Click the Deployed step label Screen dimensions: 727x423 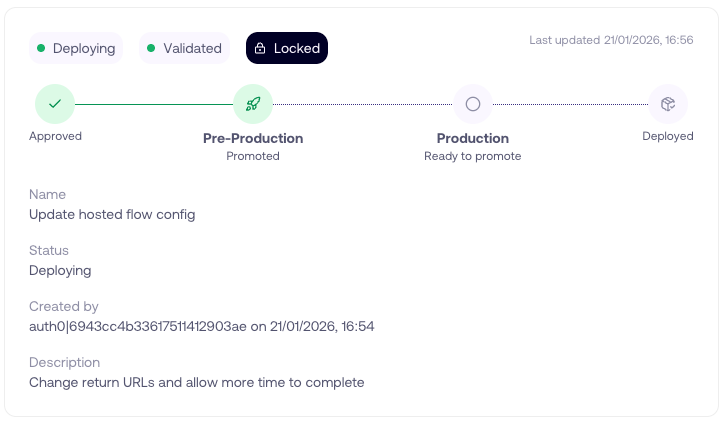click(x=667, y=136)
